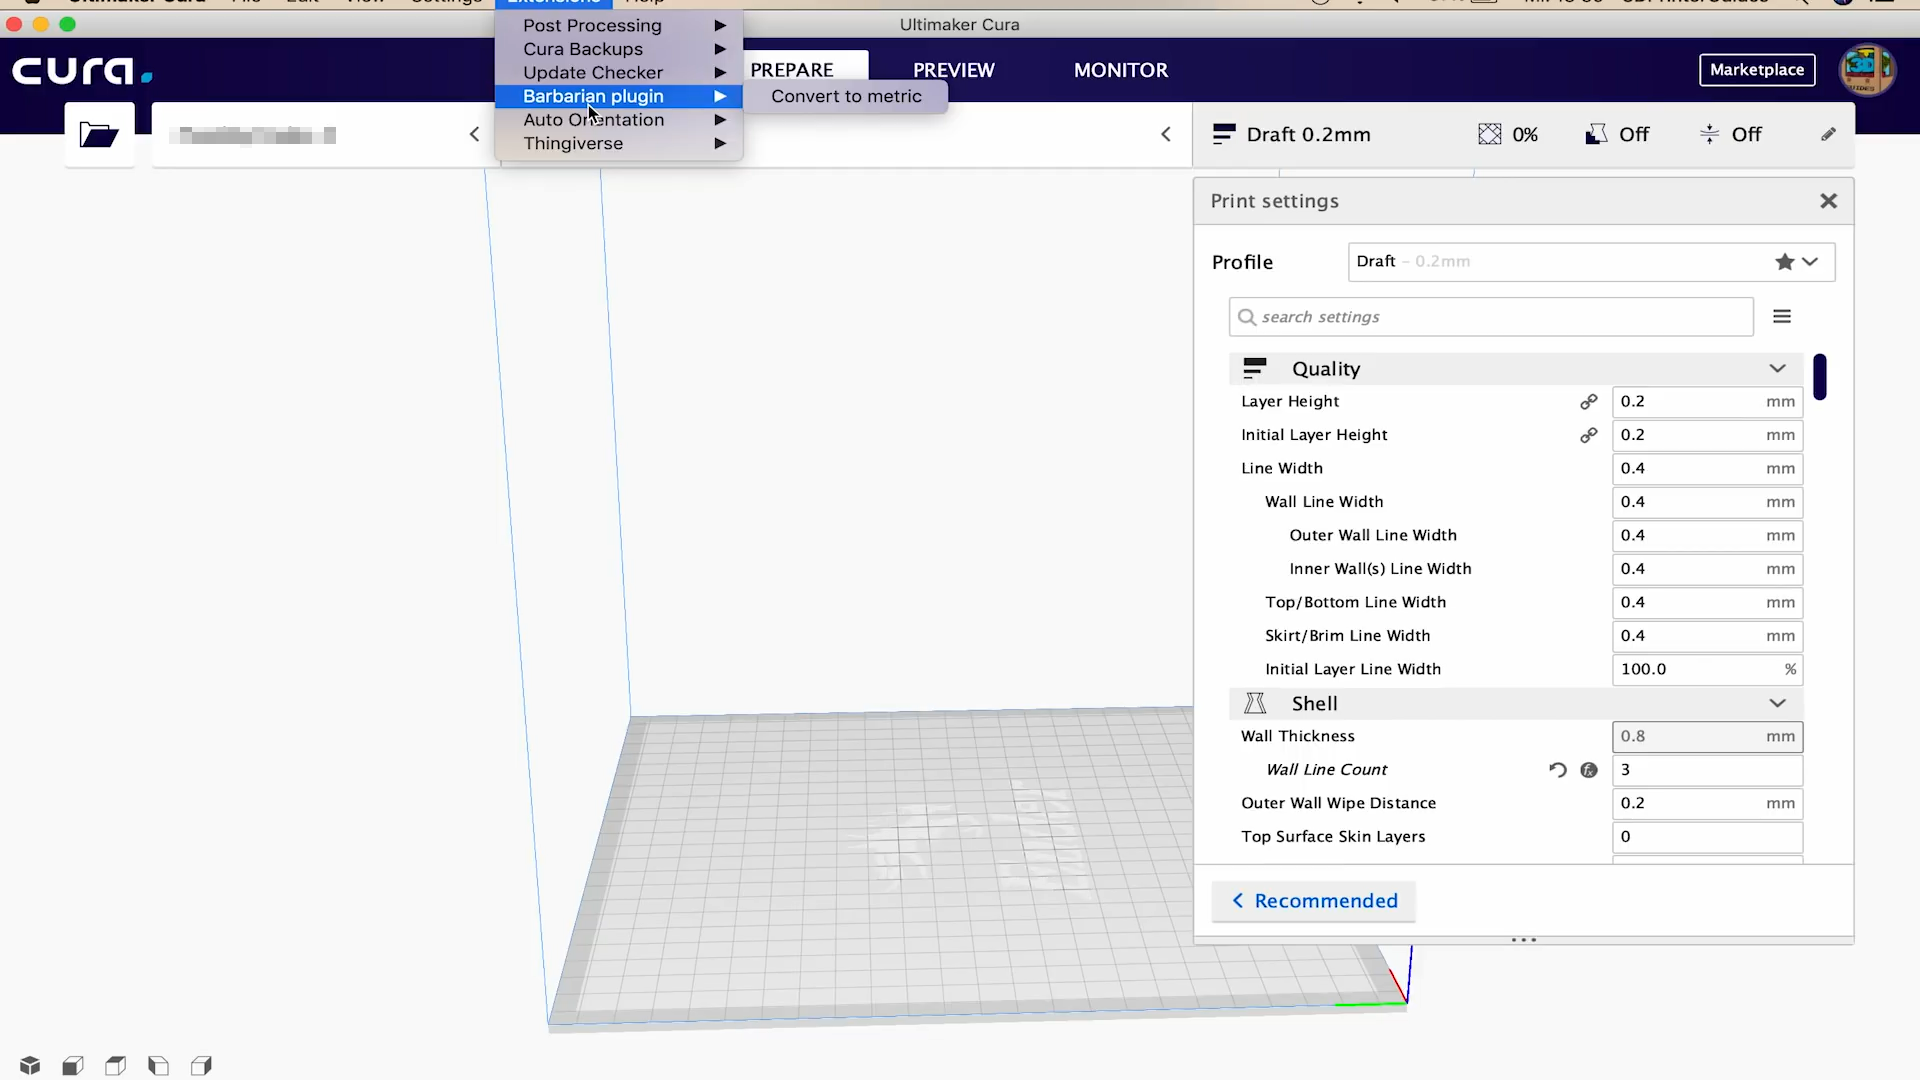Click pencil icon to edit print settings

[x=1828, y=134]
